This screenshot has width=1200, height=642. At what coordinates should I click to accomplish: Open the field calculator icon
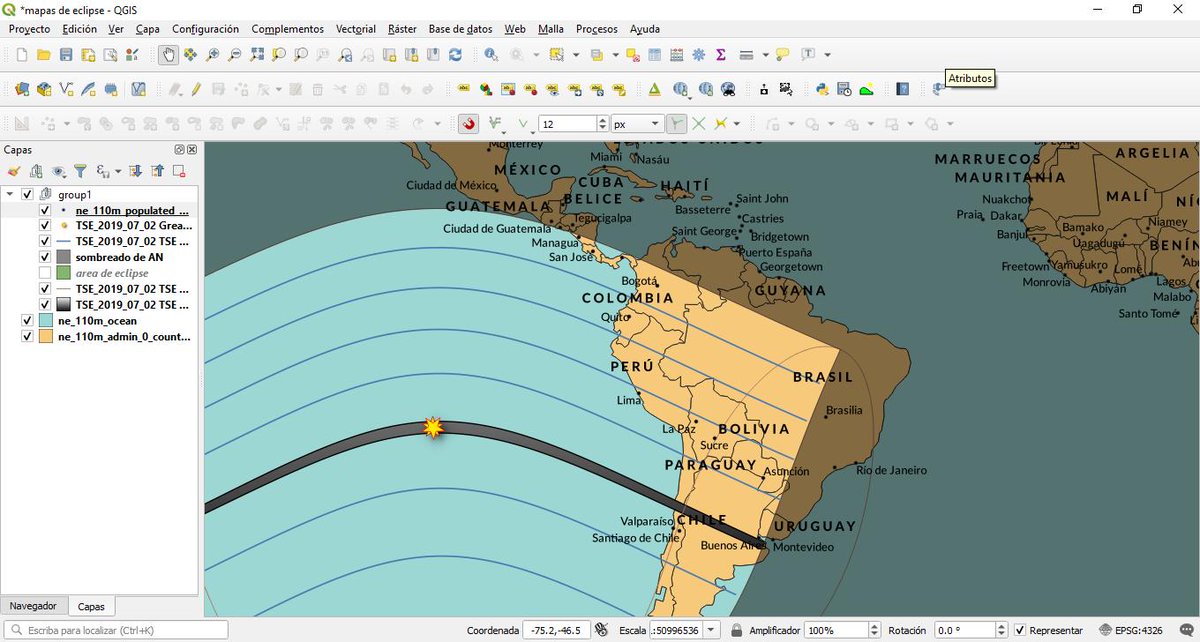point(677,55)
